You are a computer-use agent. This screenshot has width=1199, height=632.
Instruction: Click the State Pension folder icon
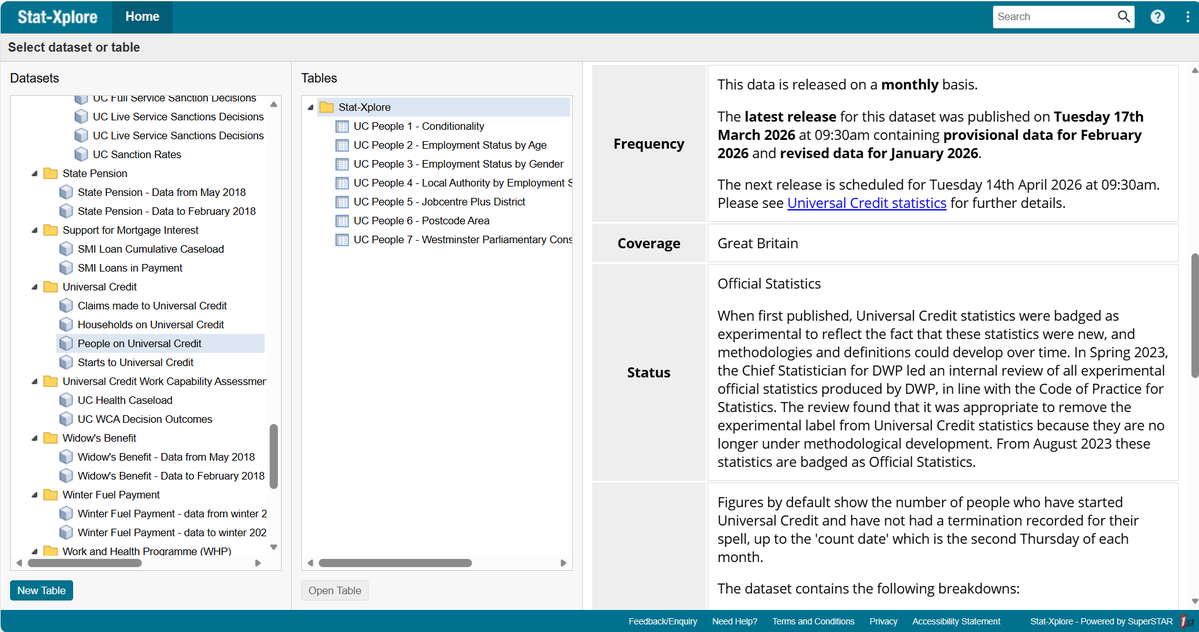point(50,173)
